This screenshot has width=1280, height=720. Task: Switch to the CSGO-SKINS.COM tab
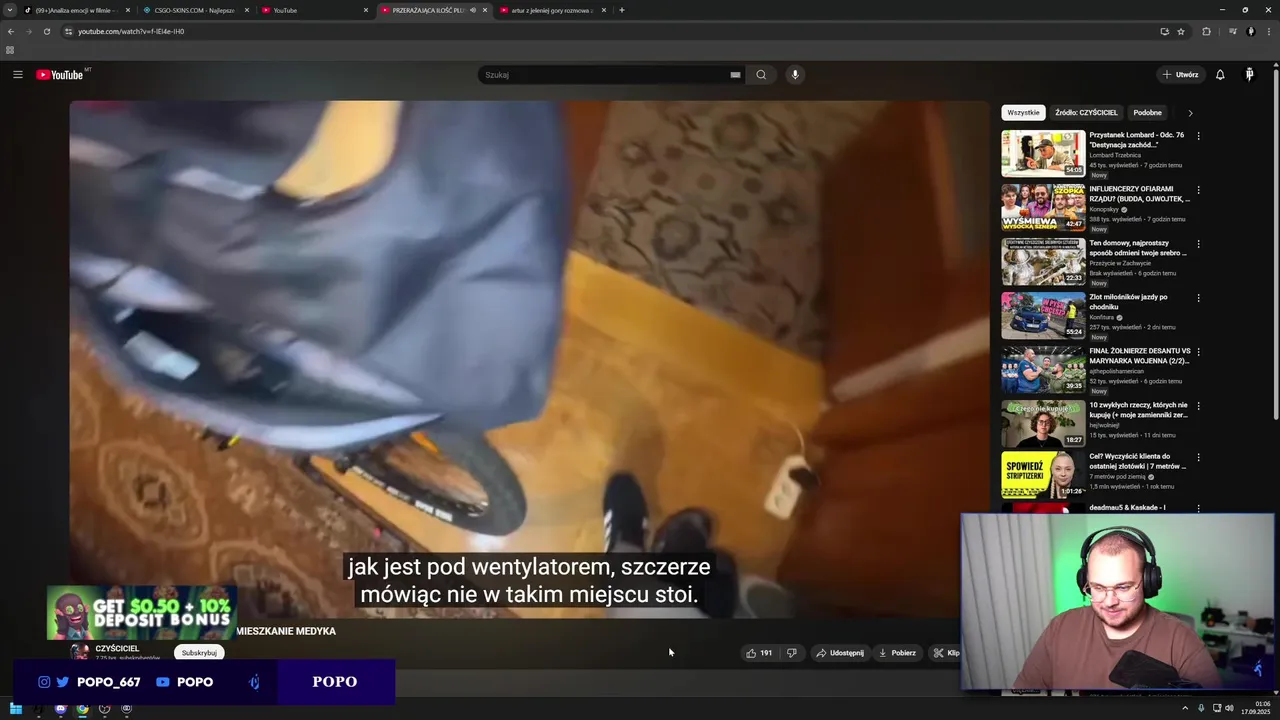point(195,10)
